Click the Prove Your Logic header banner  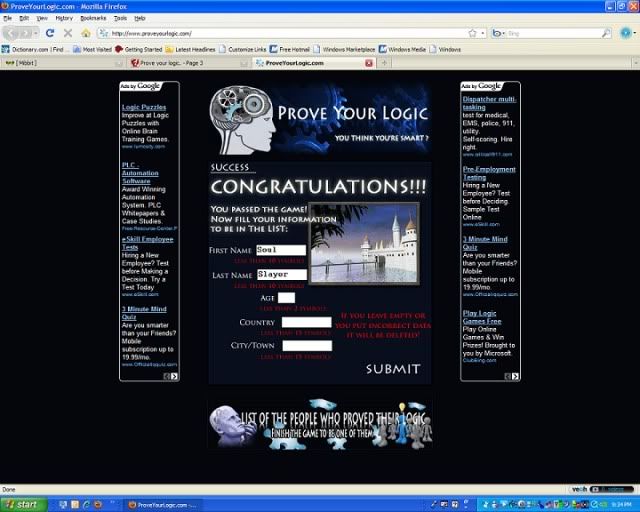pos(320,119)
